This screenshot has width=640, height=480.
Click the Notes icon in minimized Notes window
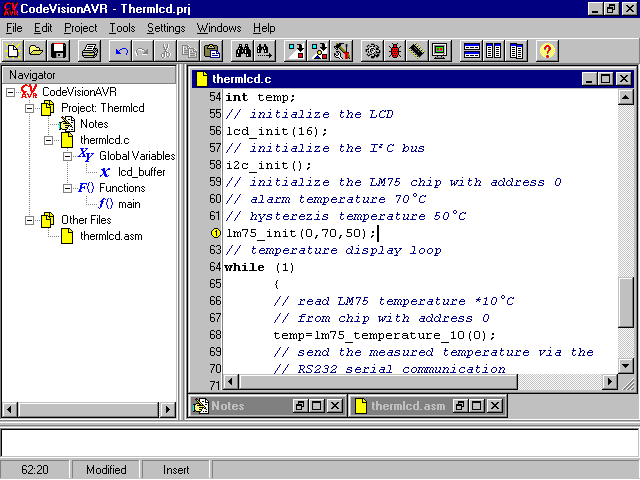[200, 406]
